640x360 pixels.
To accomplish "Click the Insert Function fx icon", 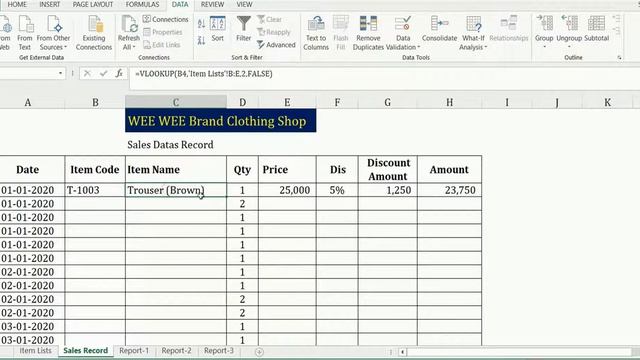I will coord(119,73).
